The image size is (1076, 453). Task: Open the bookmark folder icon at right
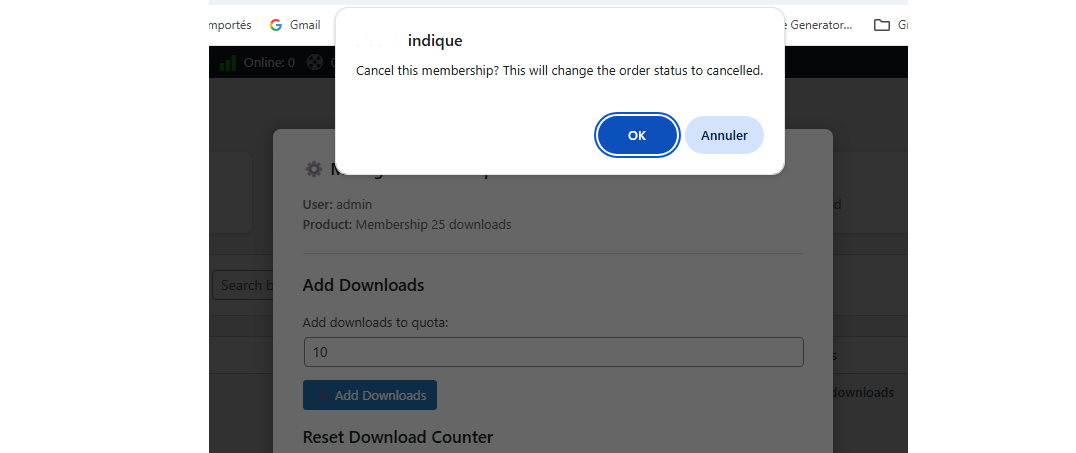point(881,25)
